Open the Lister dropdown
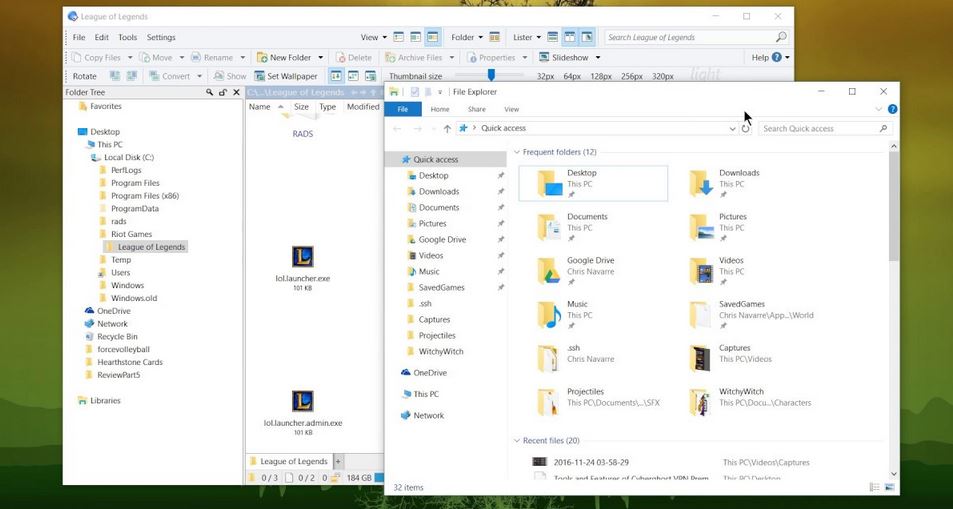The image size is (953, 509). tap(526, 37)
